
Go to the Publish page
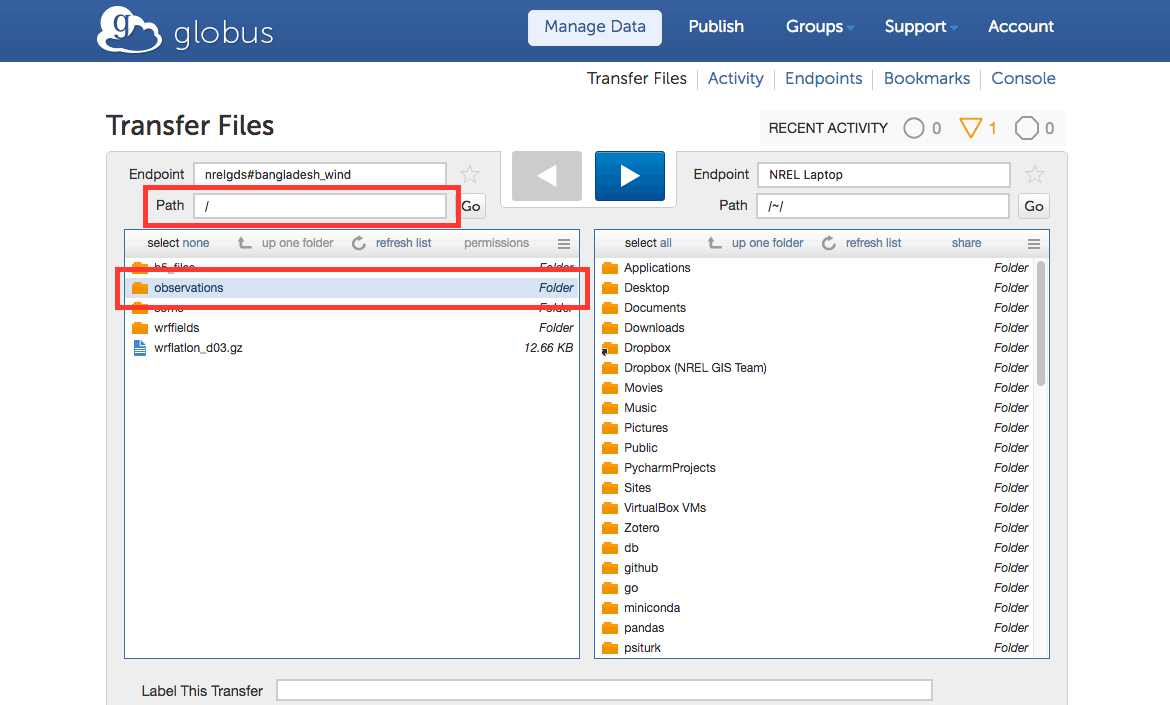pos(716,27)
